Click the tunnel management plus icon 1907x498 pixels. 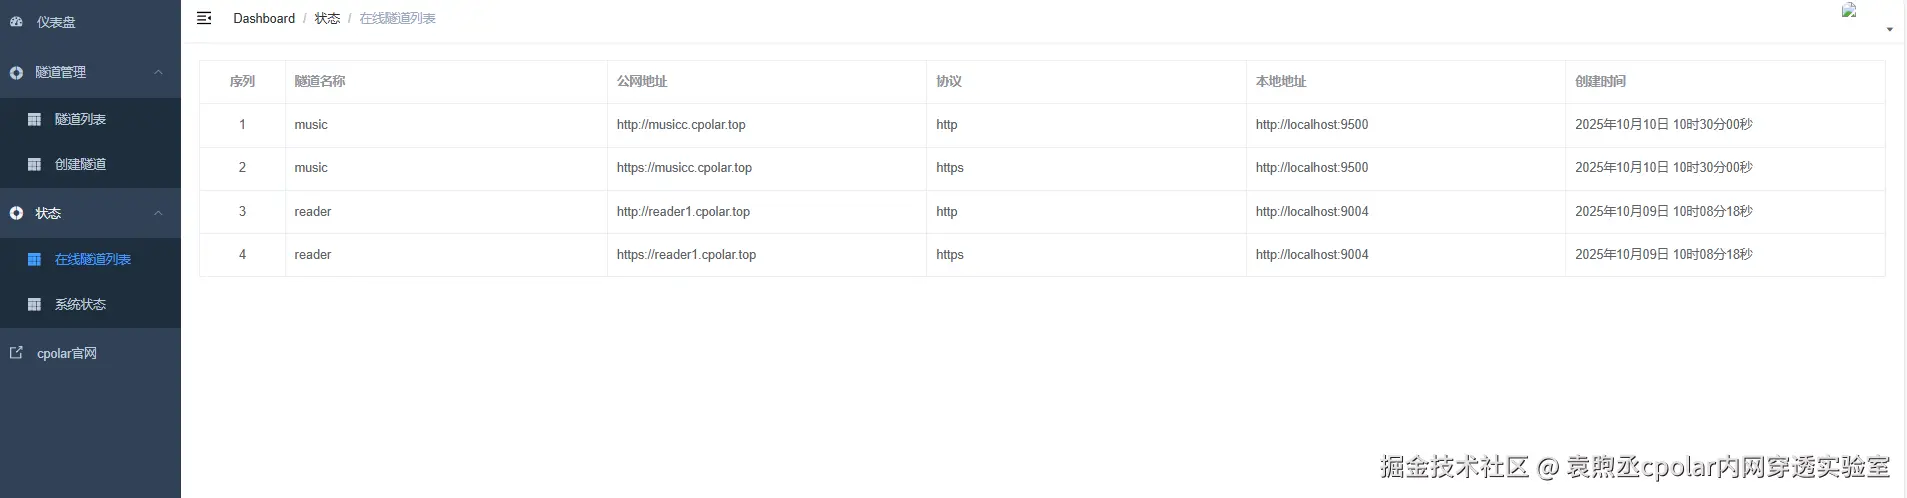[16, 73]
